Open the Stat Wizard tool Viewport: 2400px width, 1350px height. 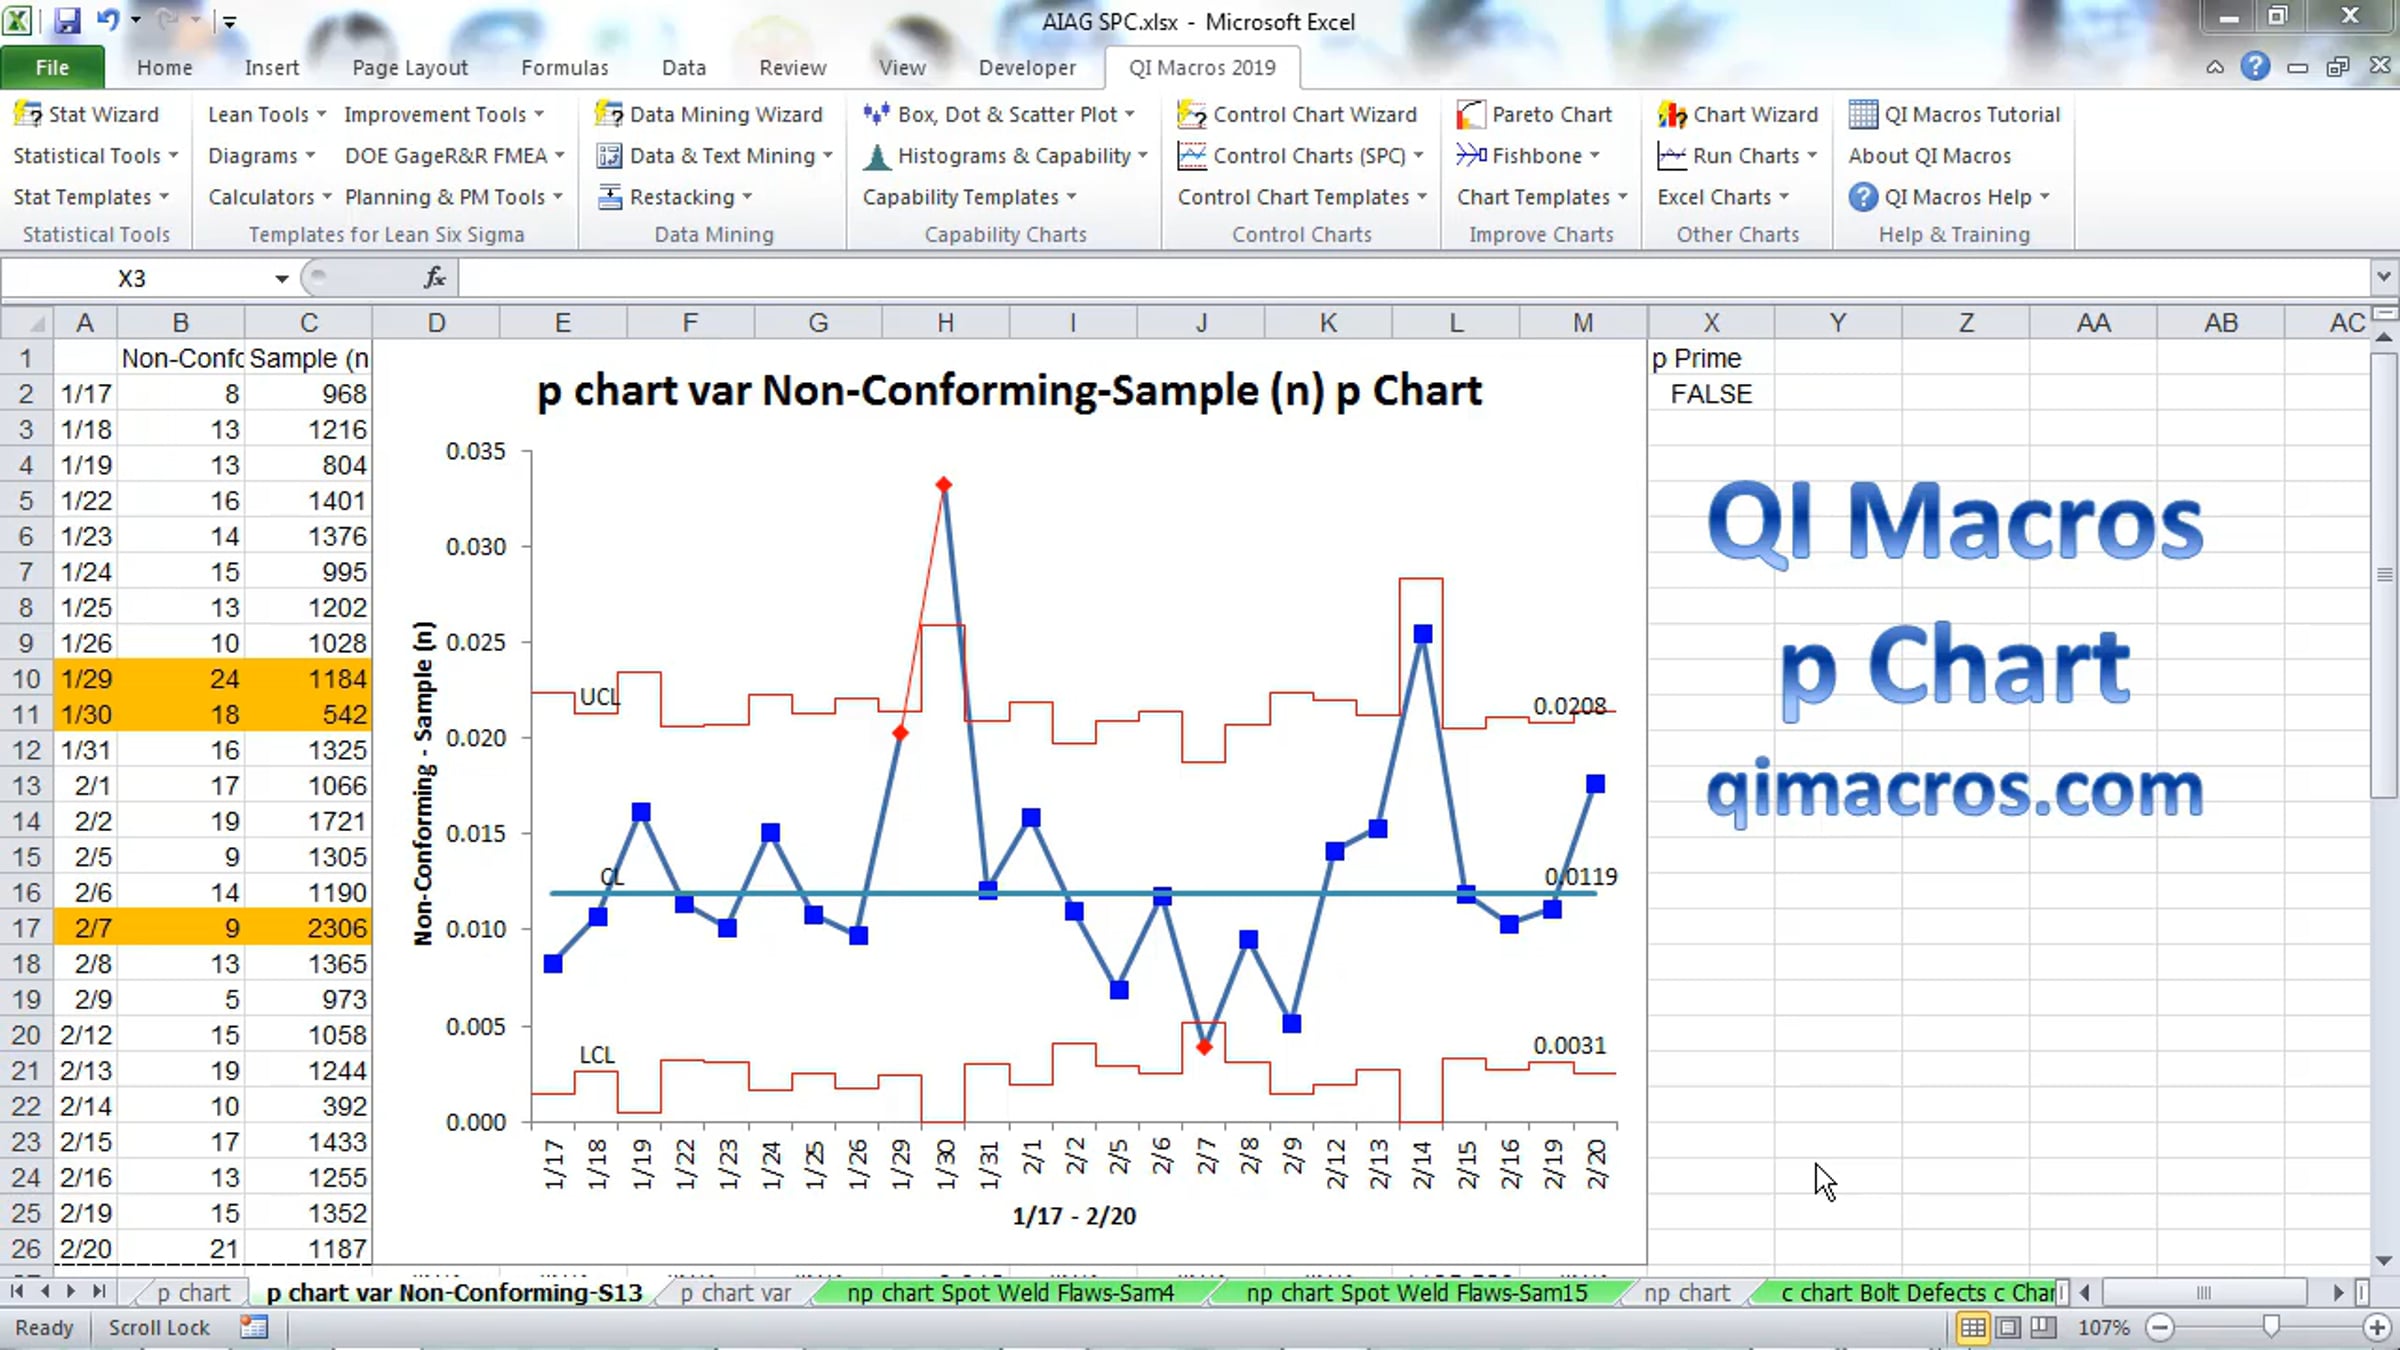coord(86,114)
